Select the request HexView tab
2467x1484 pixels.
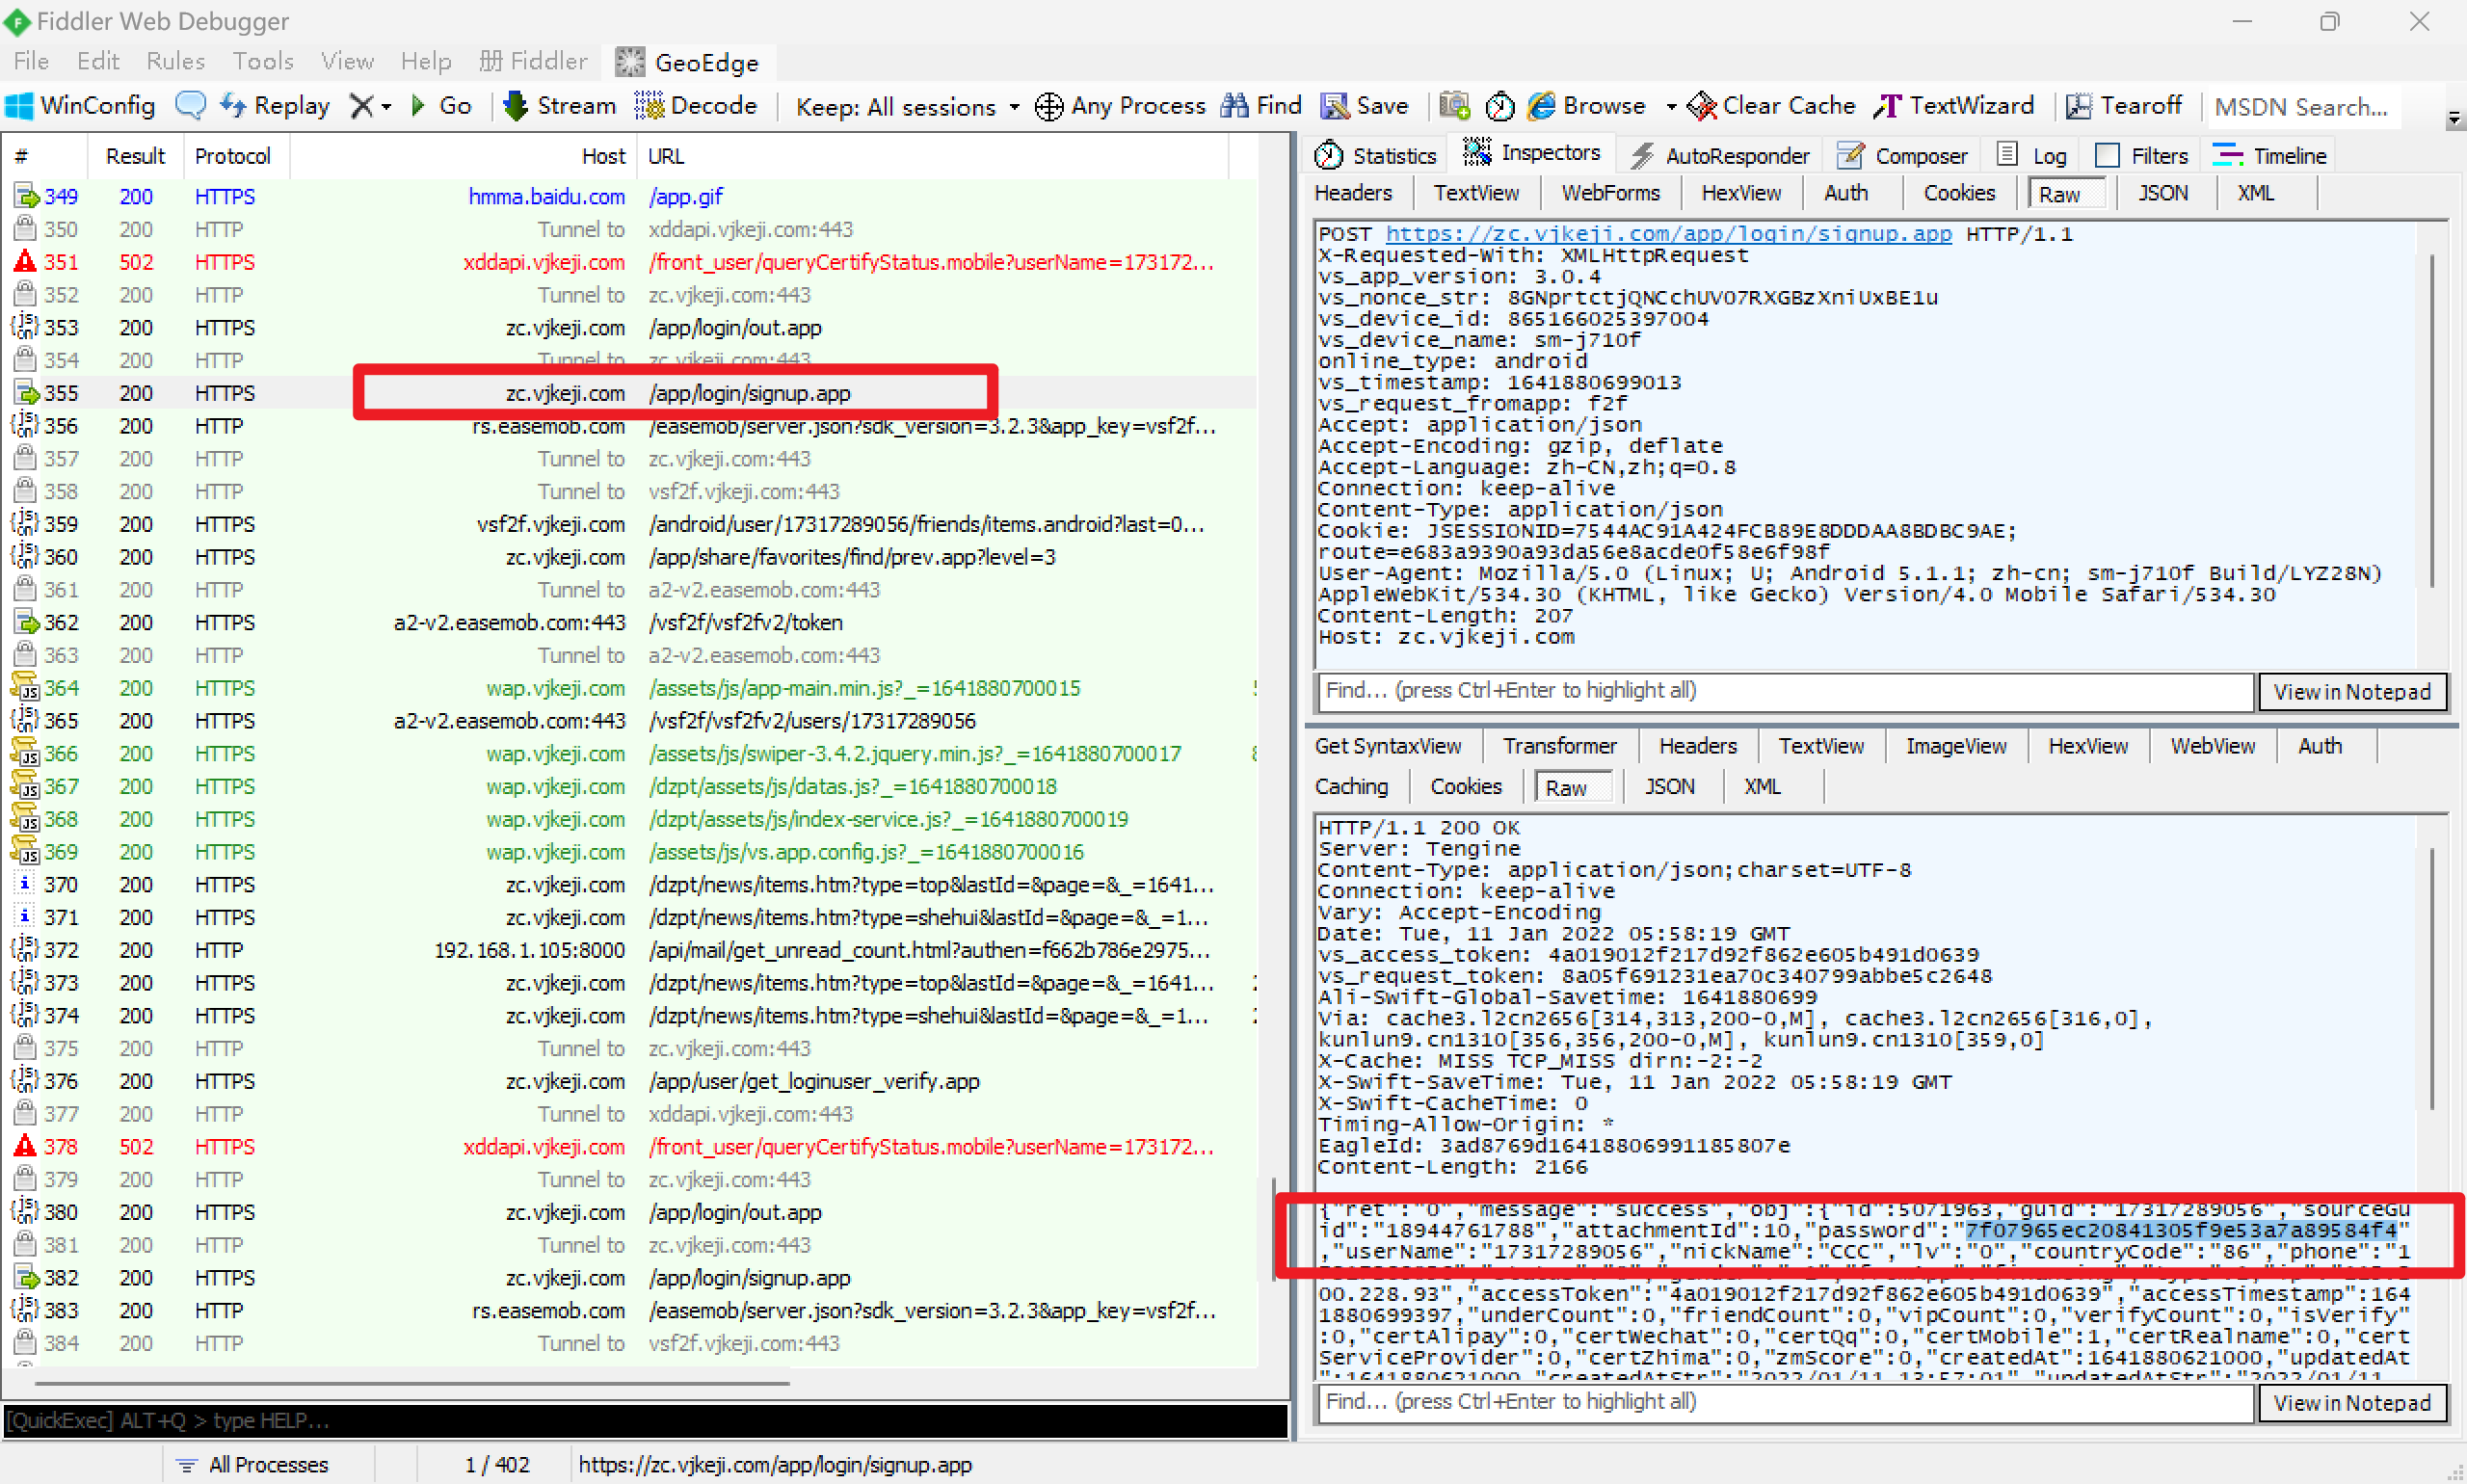coord(1741,193)
